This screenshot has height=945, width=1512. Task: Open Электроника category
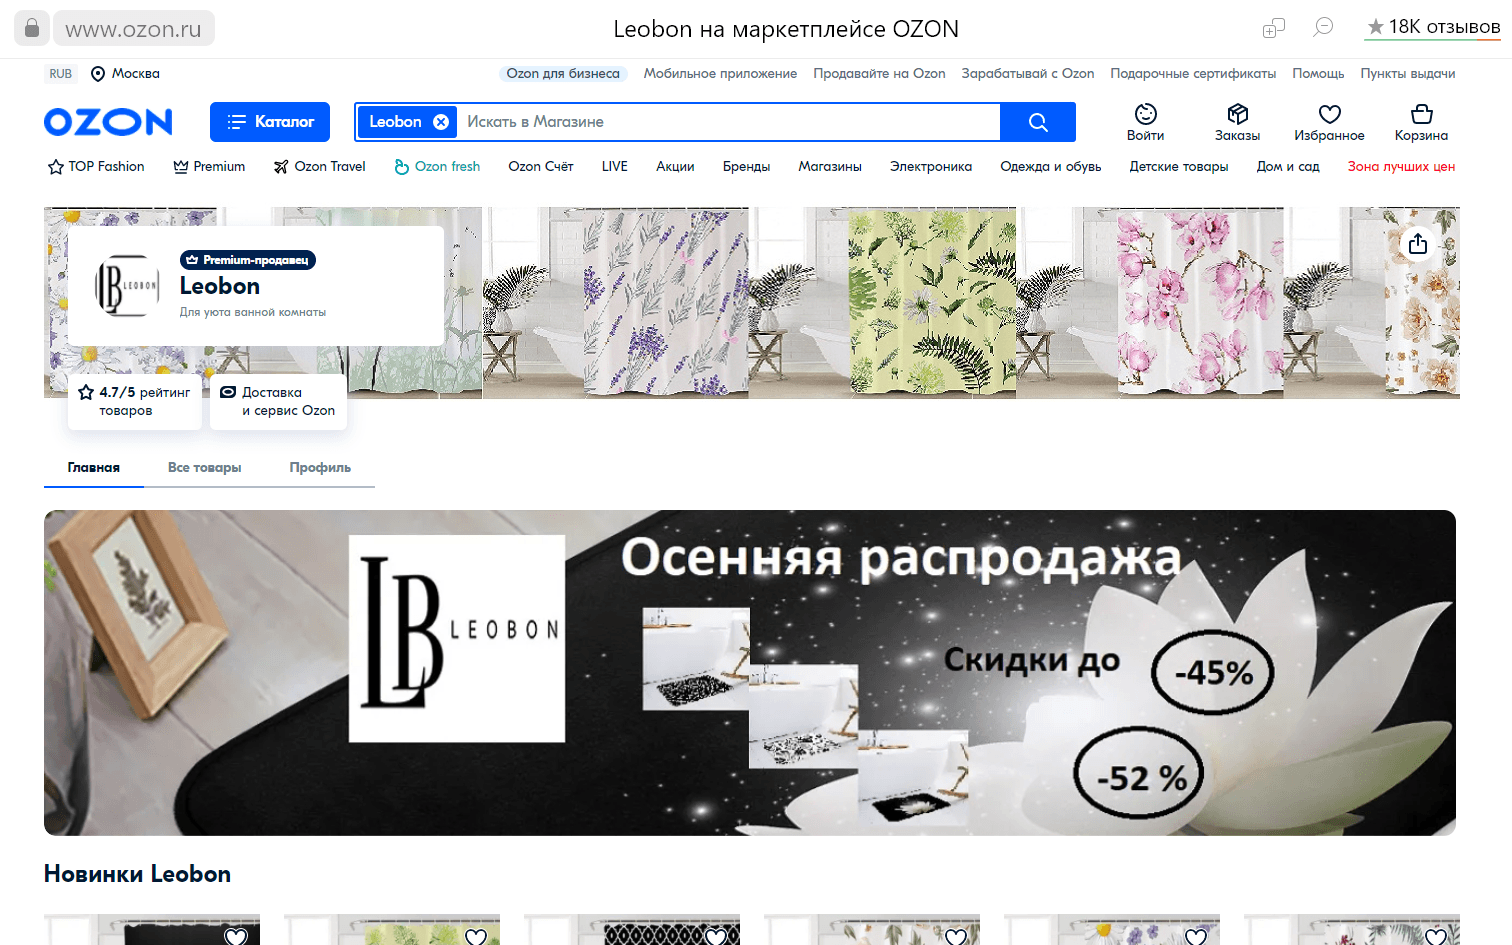931,167
